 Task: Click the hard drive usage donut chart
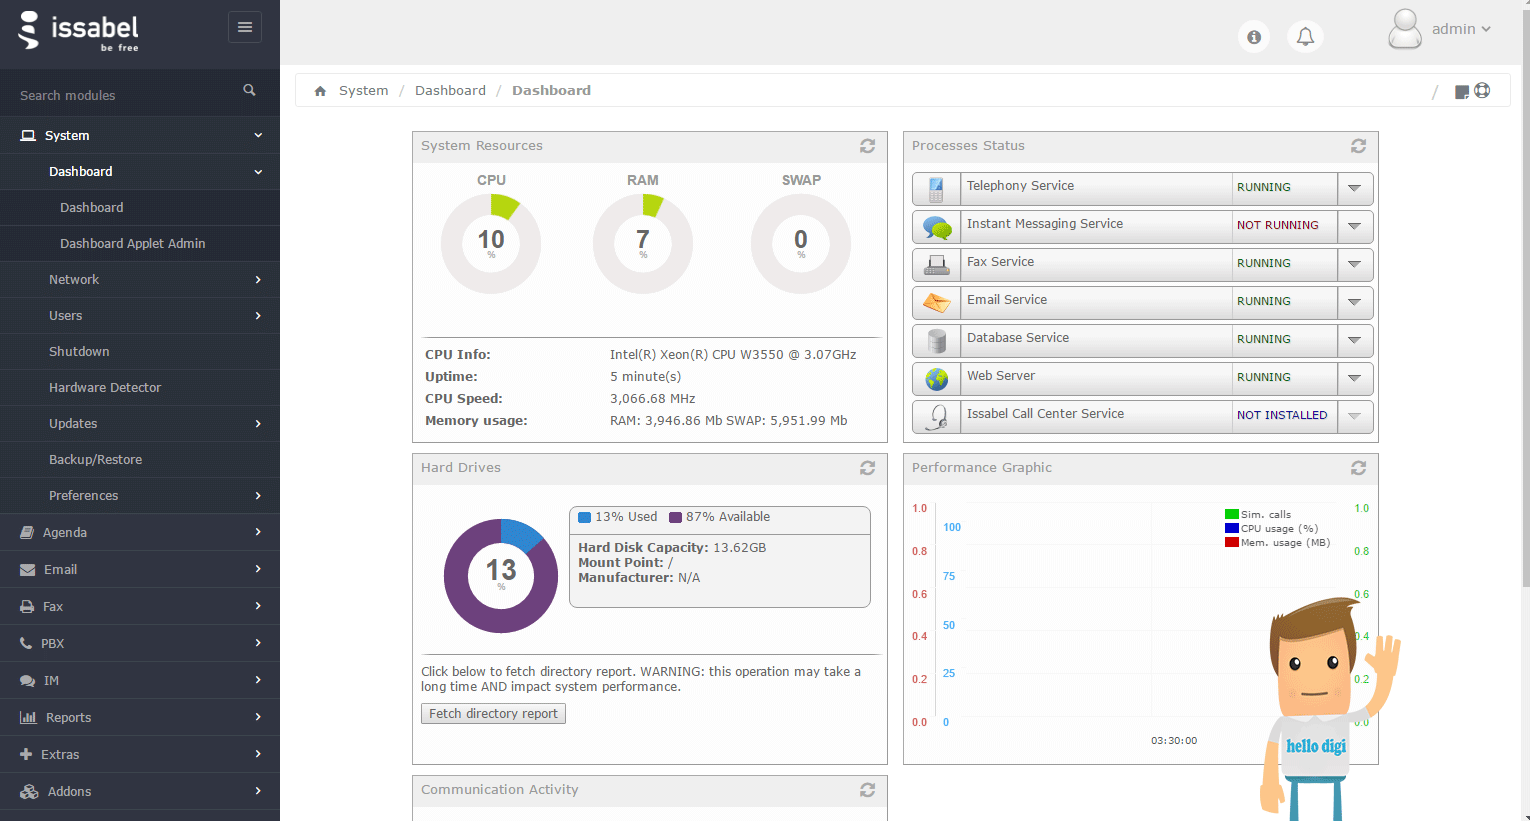pyautogui.click(x=501, y=576)
